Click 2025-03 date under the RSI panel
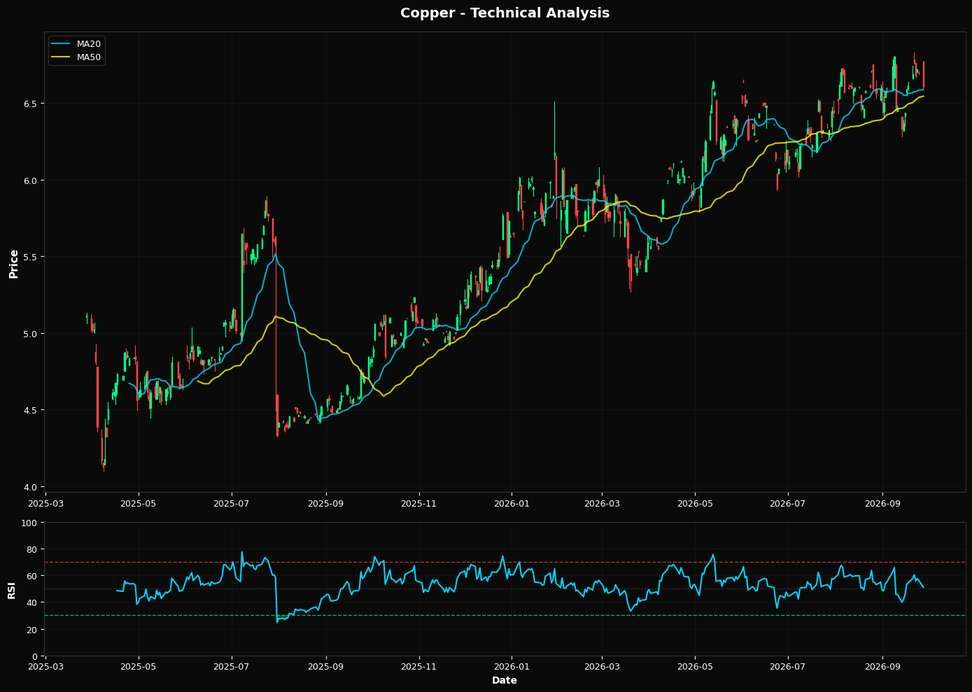 [46, 668]
